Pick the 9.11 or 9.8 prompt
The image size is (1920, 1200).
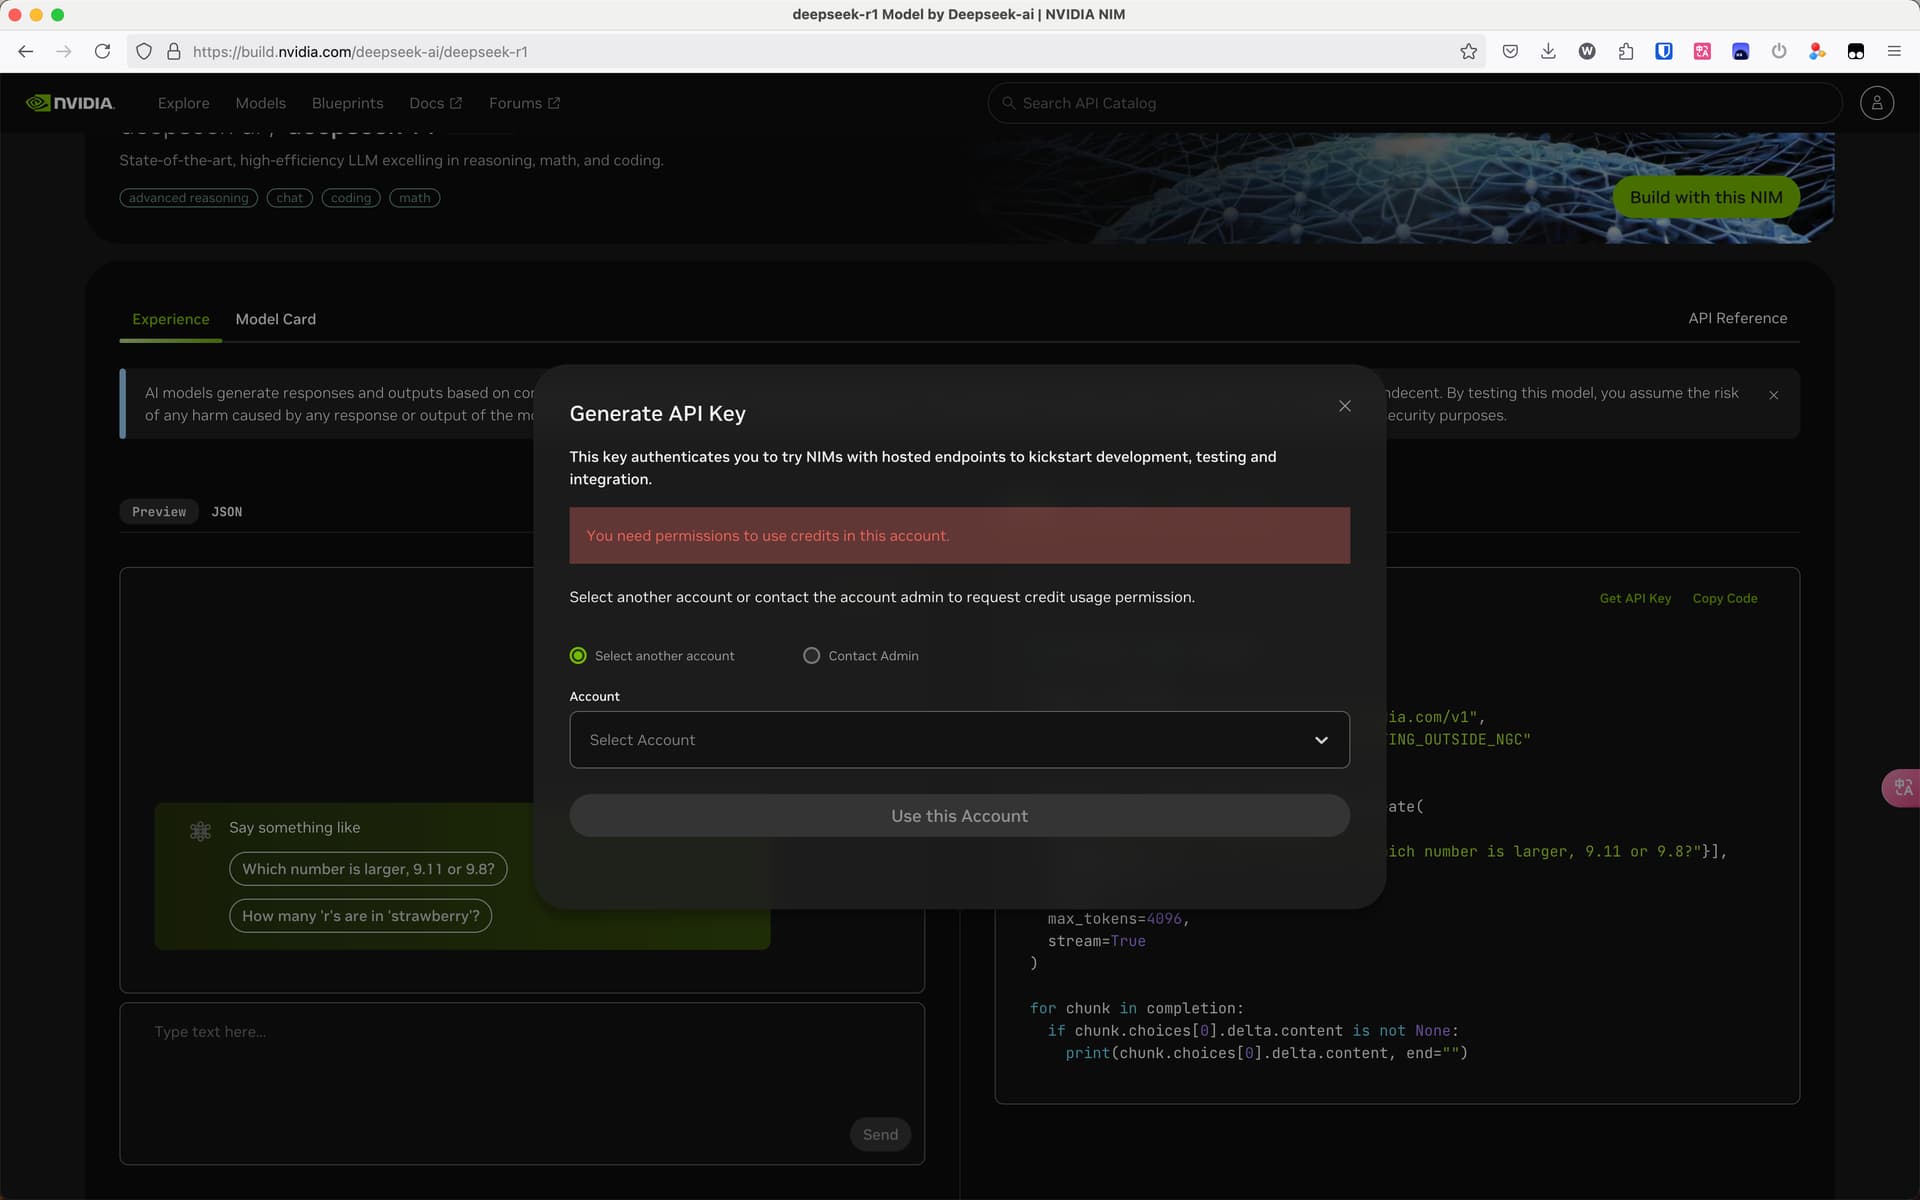point(368,869)
